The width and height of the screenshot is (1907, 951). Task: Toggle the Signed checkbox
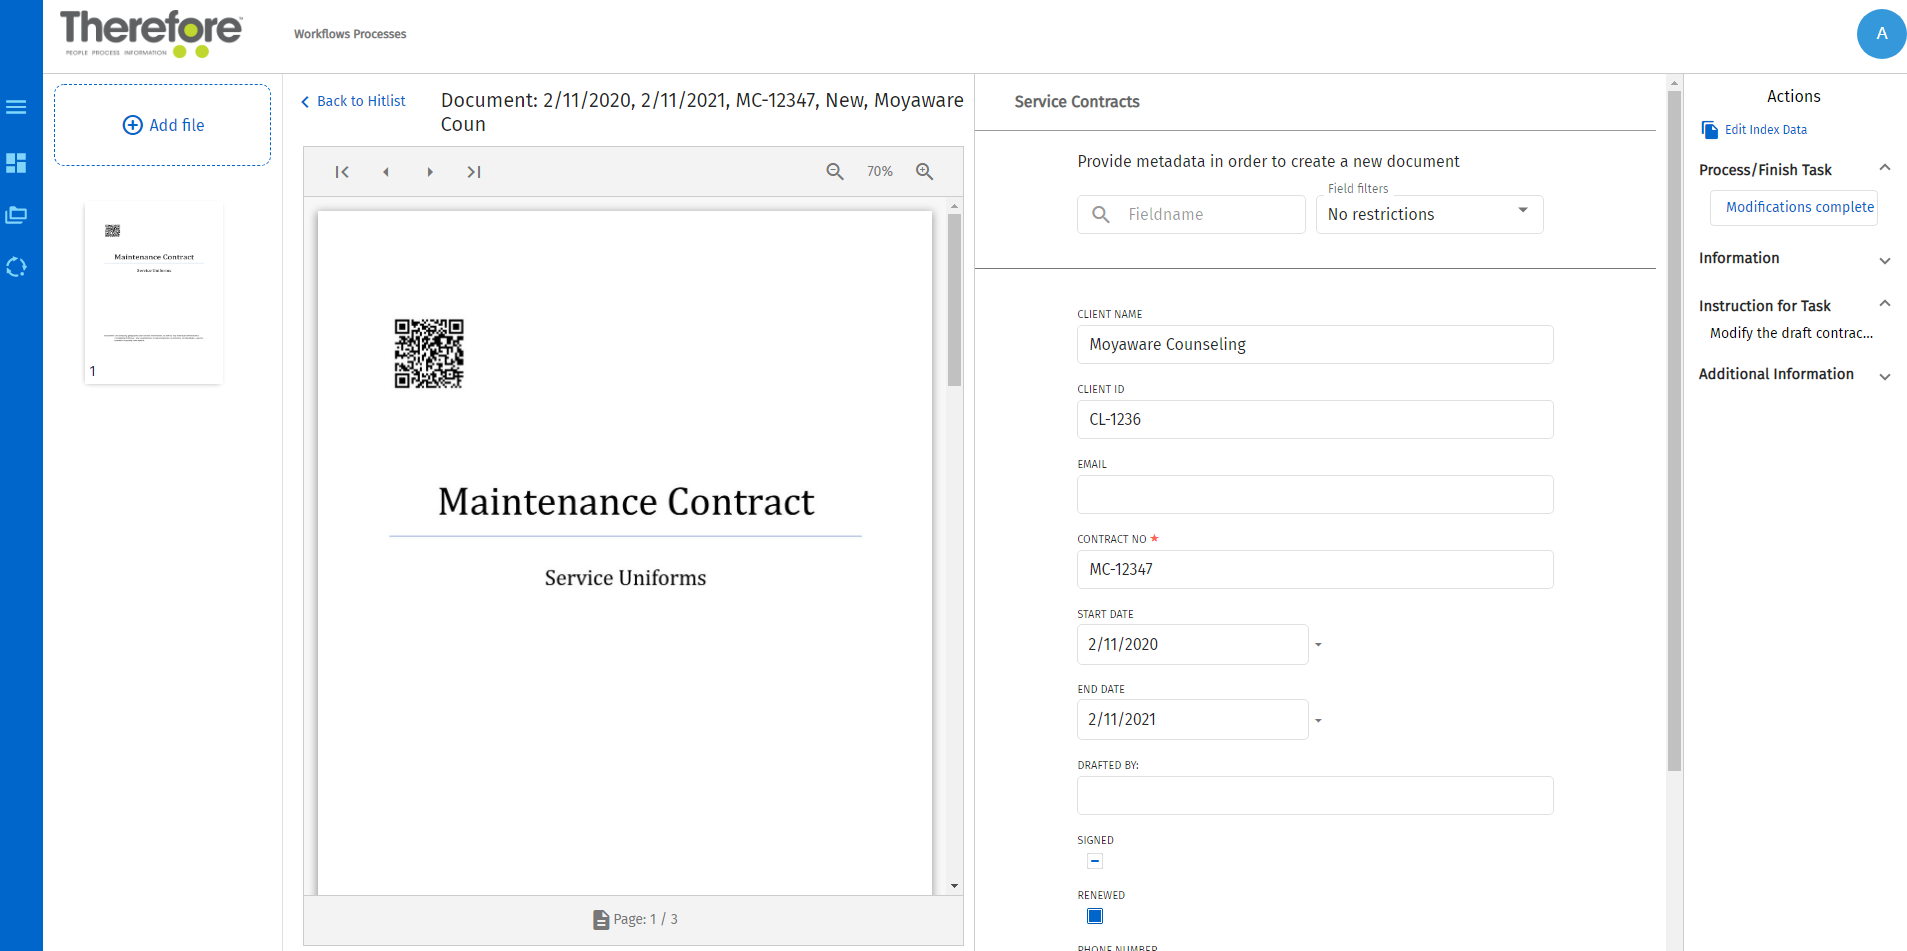[x=1094, y=860]
